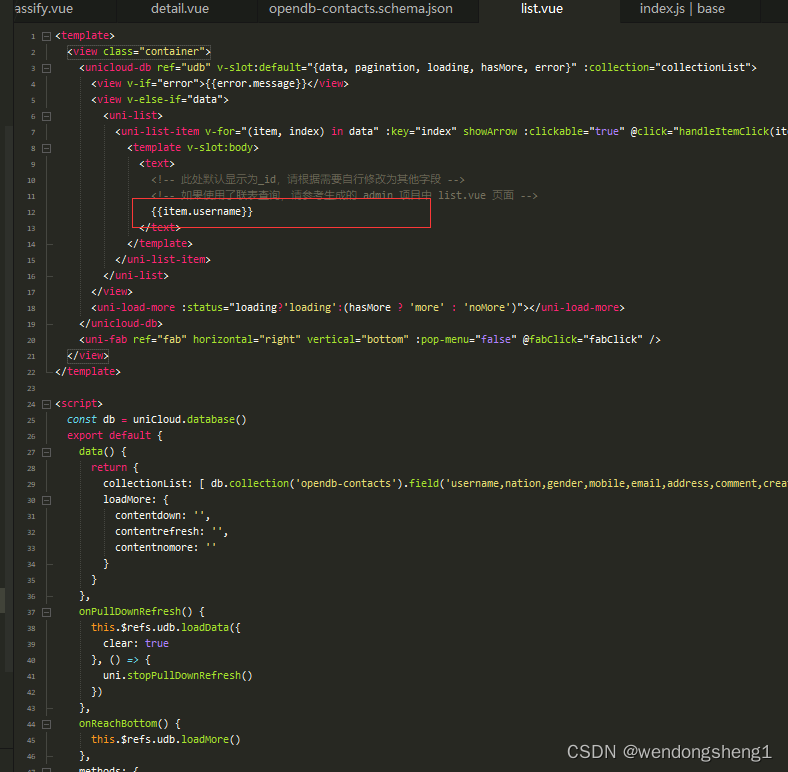788x772 pixels.
Task: Click 'clear: true' on line 39
Action: click(136, 644)
